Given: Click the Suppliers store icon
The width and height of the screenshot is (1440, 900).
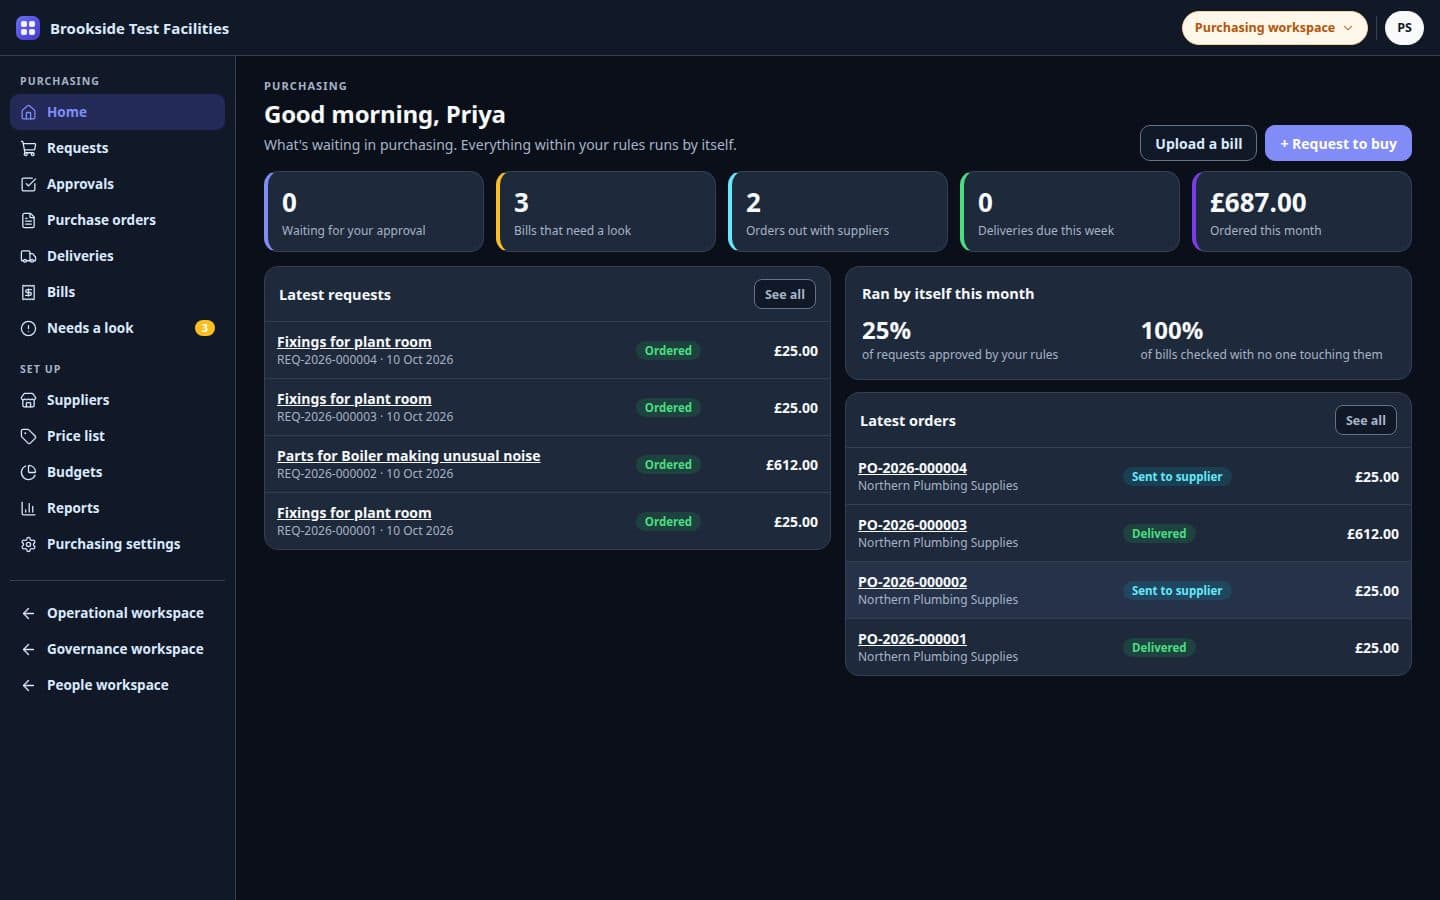Looking at the screenshot, I should [29, 400].
